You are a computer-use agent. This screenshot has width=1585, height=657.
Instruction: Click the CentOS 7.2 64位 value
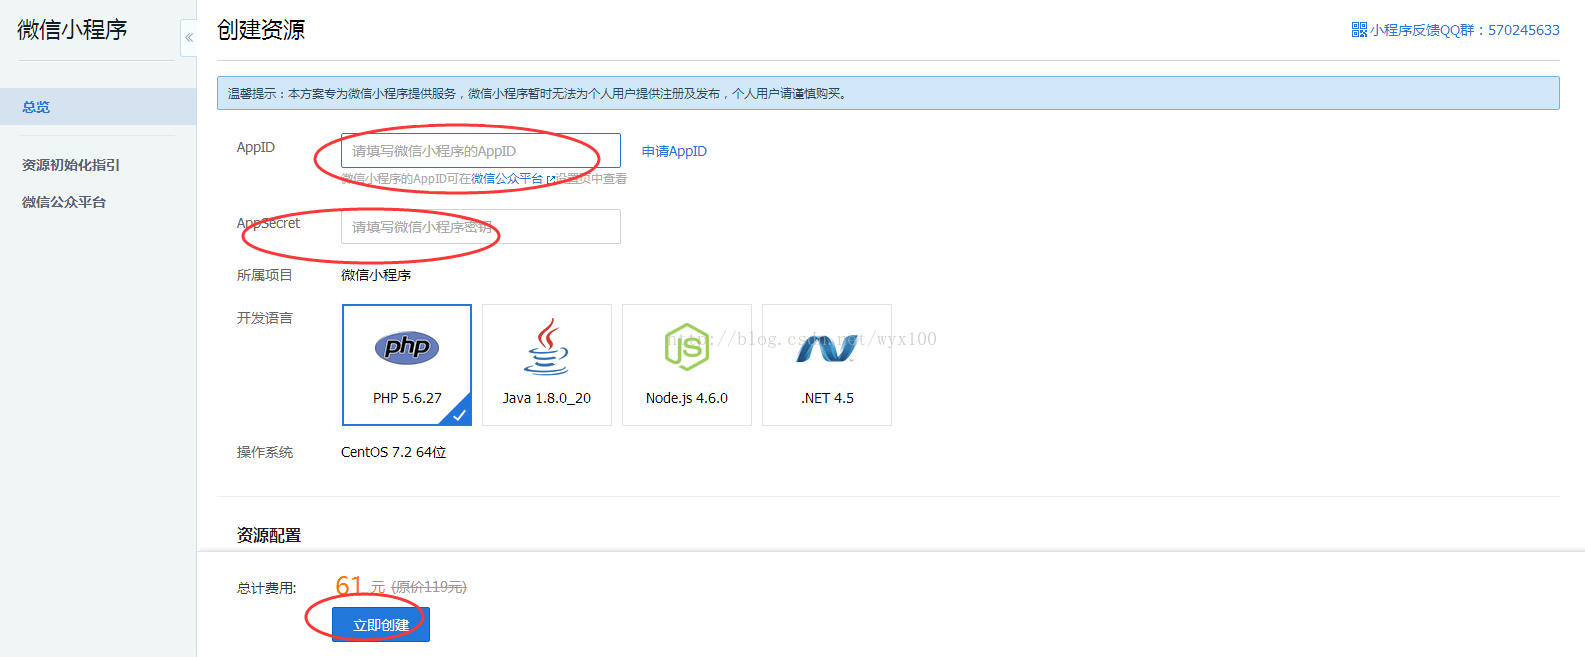(x=393, y=452)
